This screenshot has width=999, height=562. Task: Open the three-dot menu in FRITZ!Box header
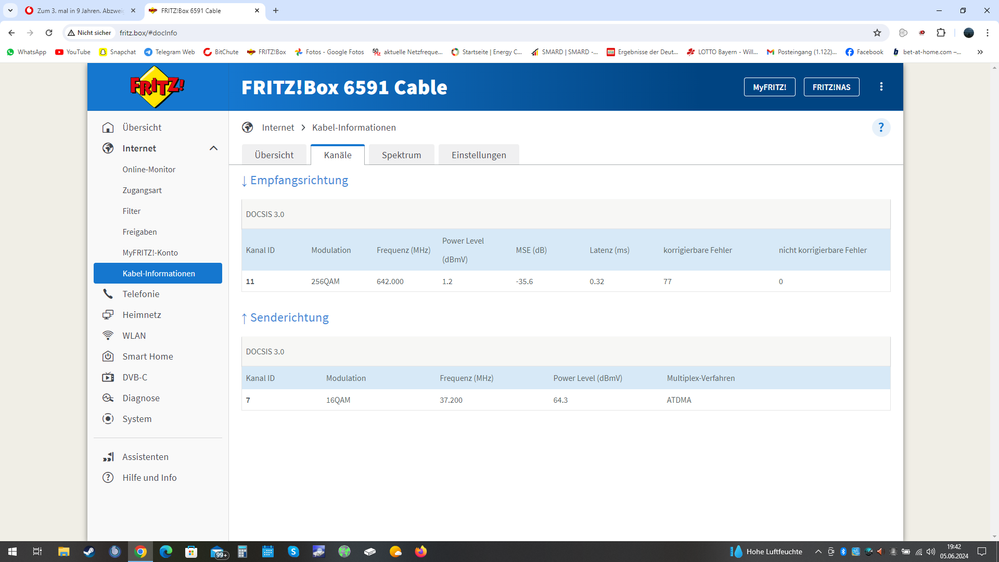[x=881, y=87]
